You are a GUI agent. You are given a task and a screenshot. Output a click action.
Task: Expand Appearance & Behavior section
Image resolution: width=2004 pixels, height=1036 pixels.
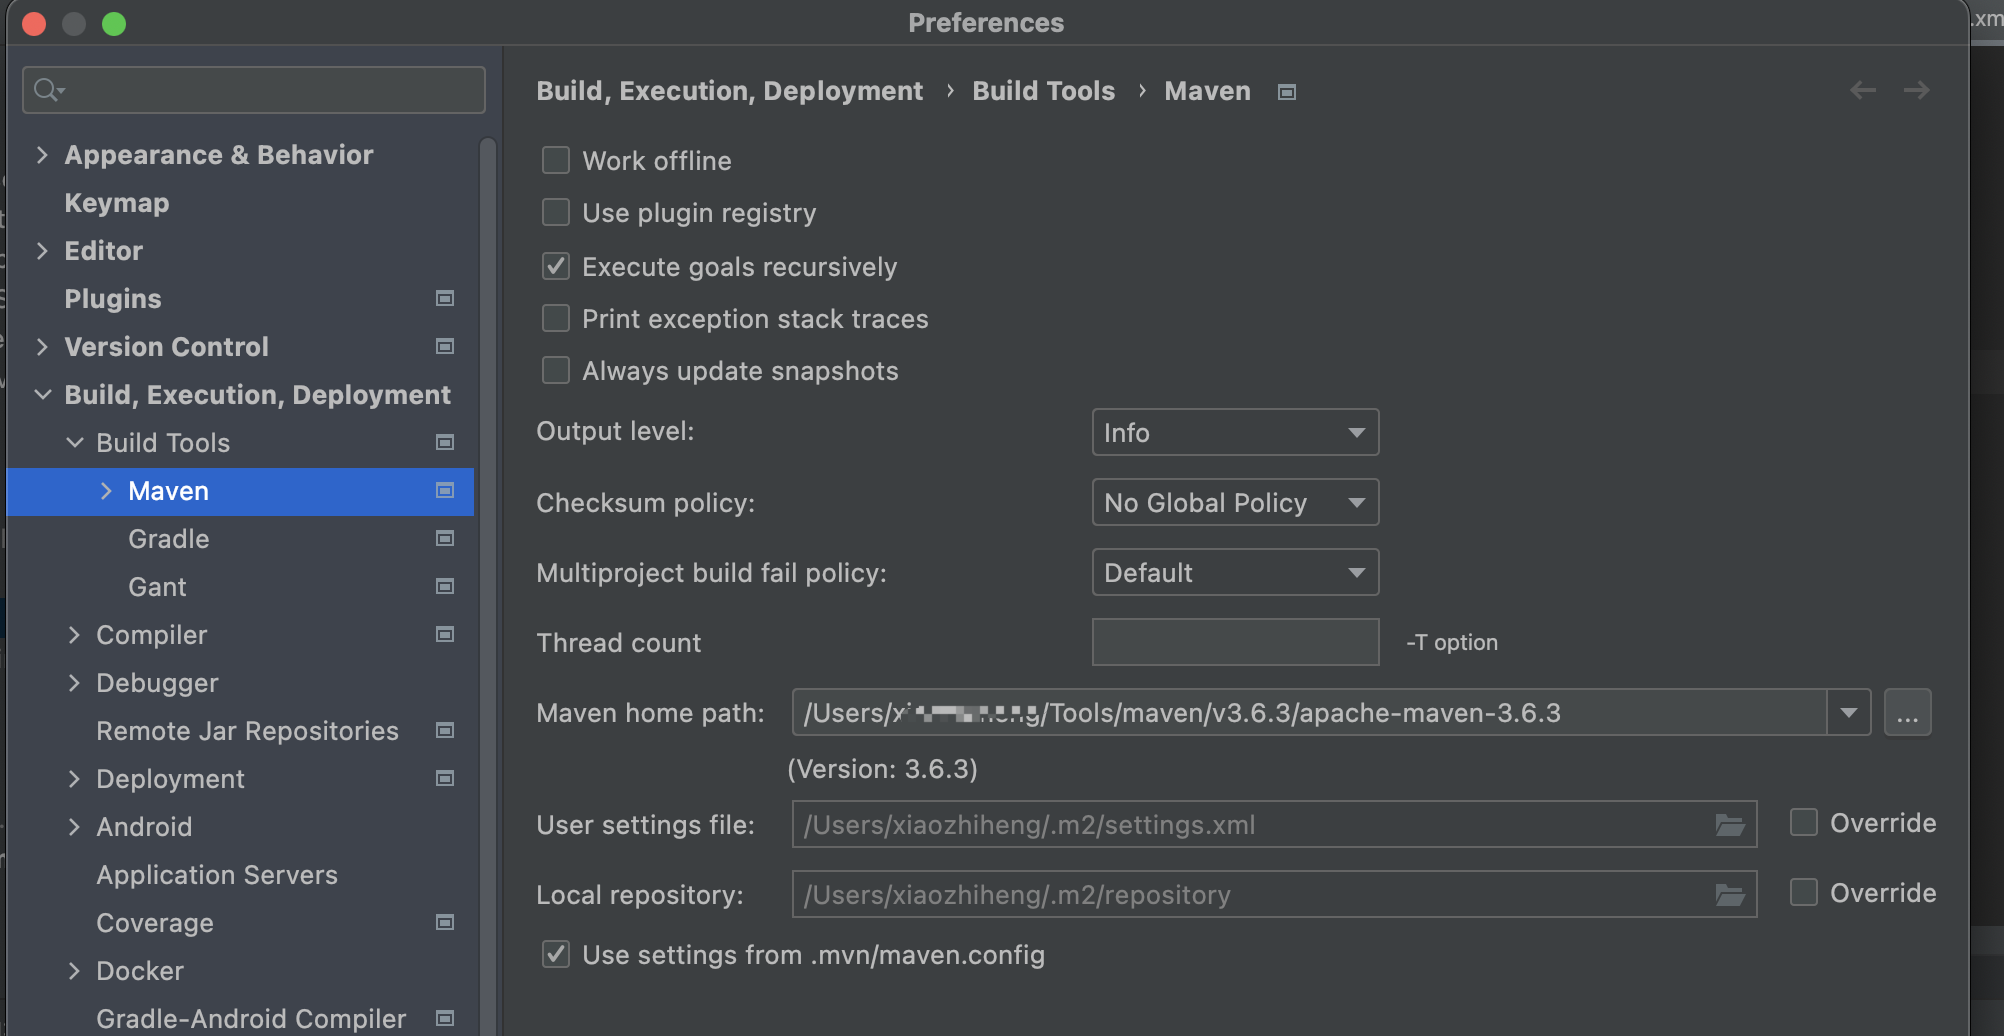point(42,154)
